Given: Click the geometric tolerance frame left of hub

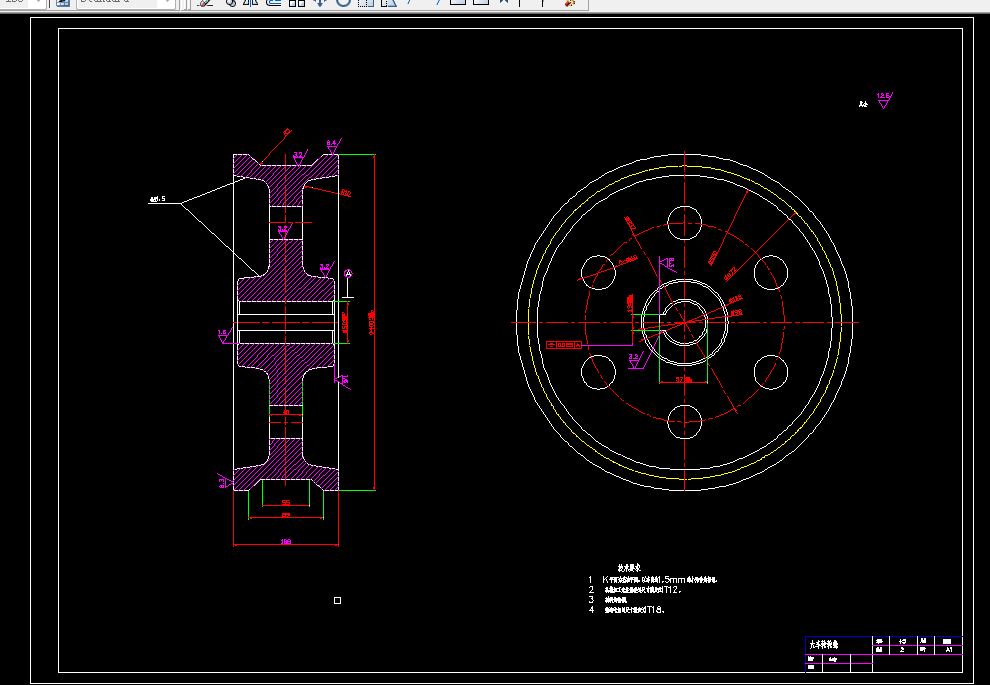Looking at the screenshot, I should [564, 345].
